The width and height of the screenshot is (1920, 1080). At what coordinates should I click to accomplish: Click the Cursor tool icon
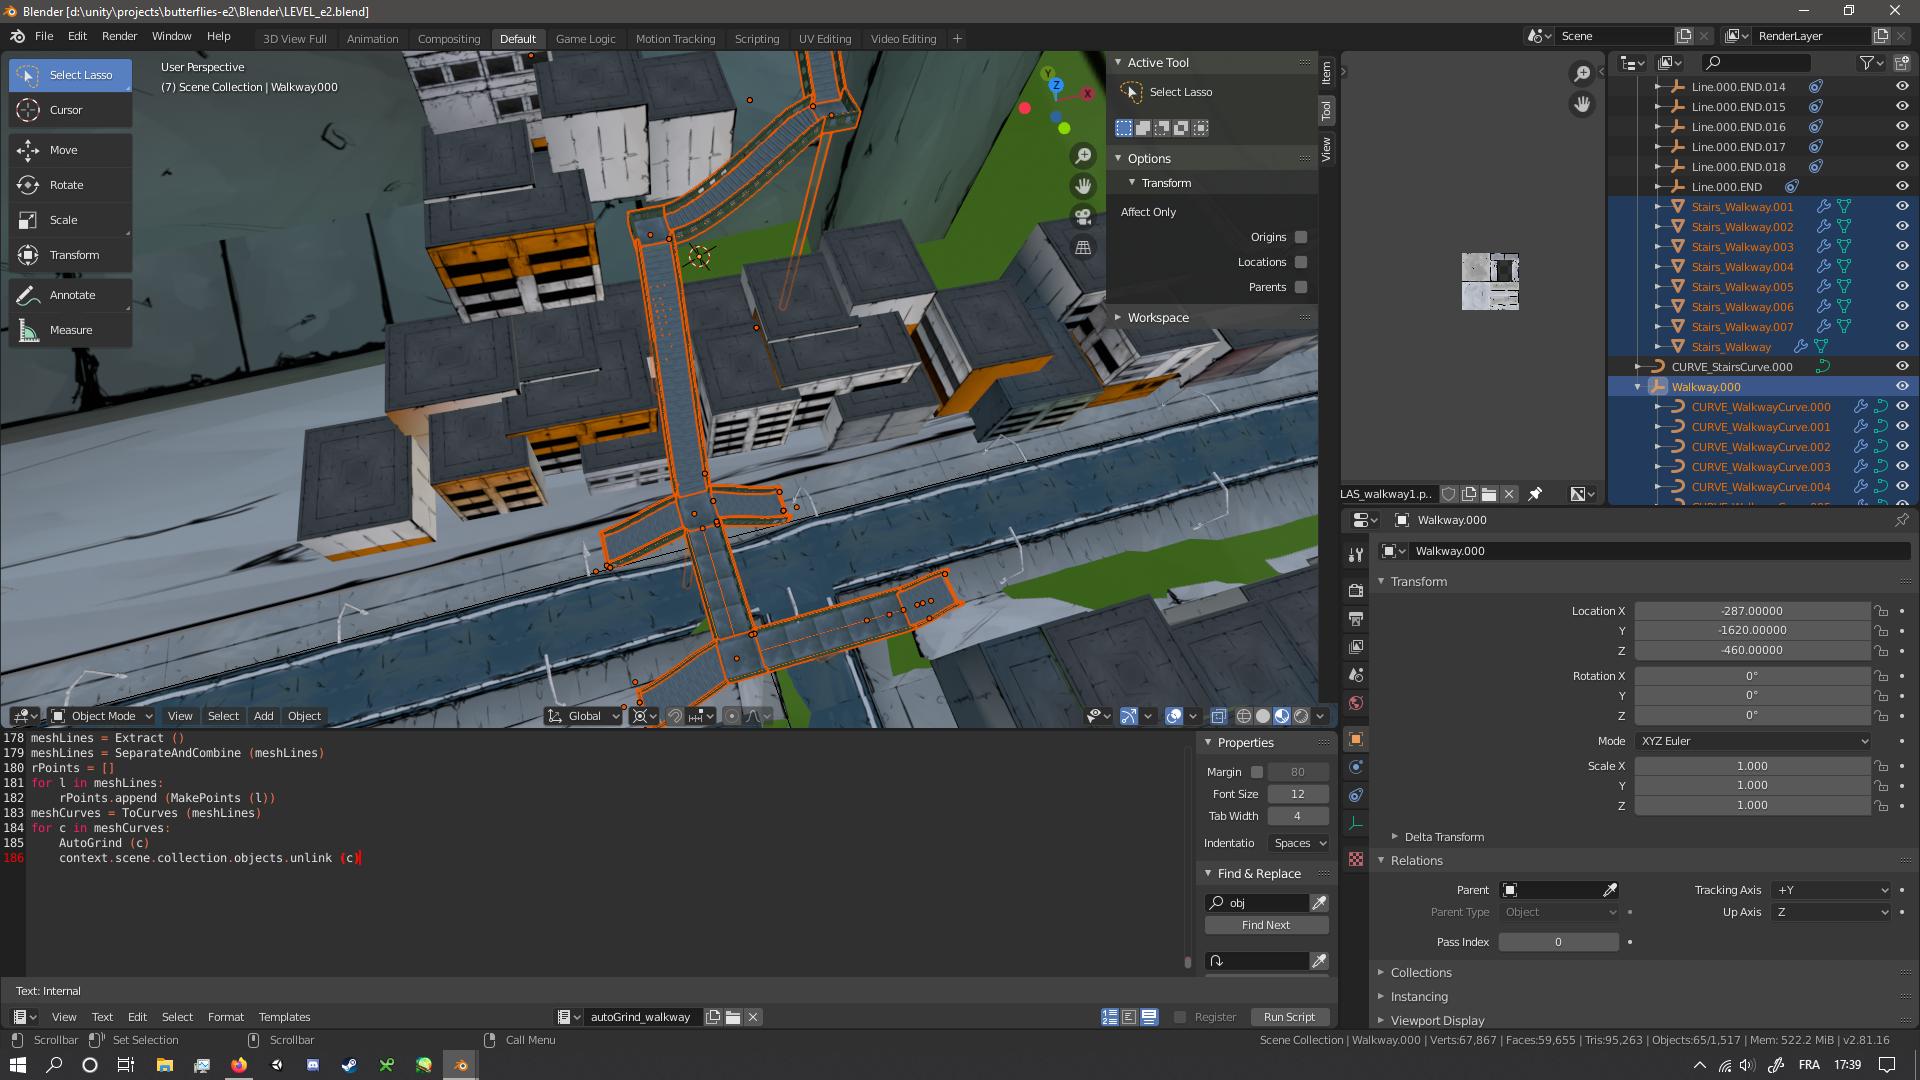[28, 108]
